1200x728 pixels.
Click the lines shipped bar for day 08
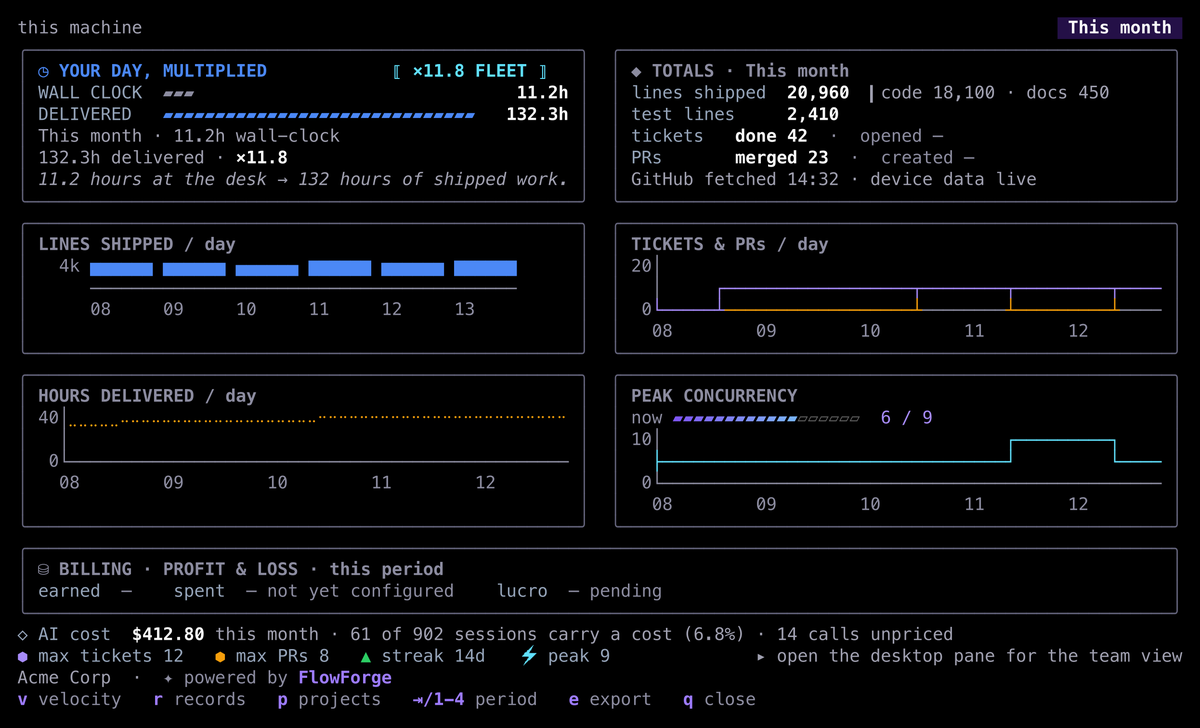point(121,269)
